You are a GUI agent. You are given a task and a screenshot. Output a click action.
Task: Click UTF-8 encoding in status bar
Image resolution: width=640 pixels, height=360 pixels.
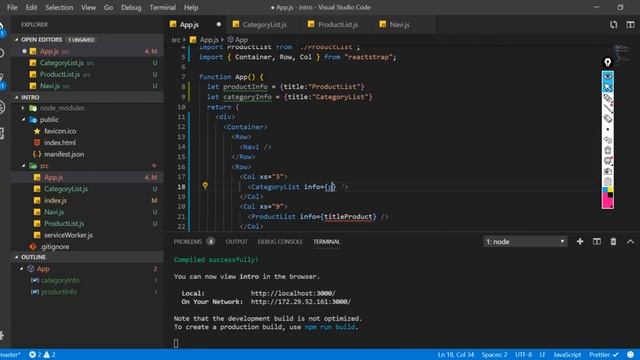(523, 355)
